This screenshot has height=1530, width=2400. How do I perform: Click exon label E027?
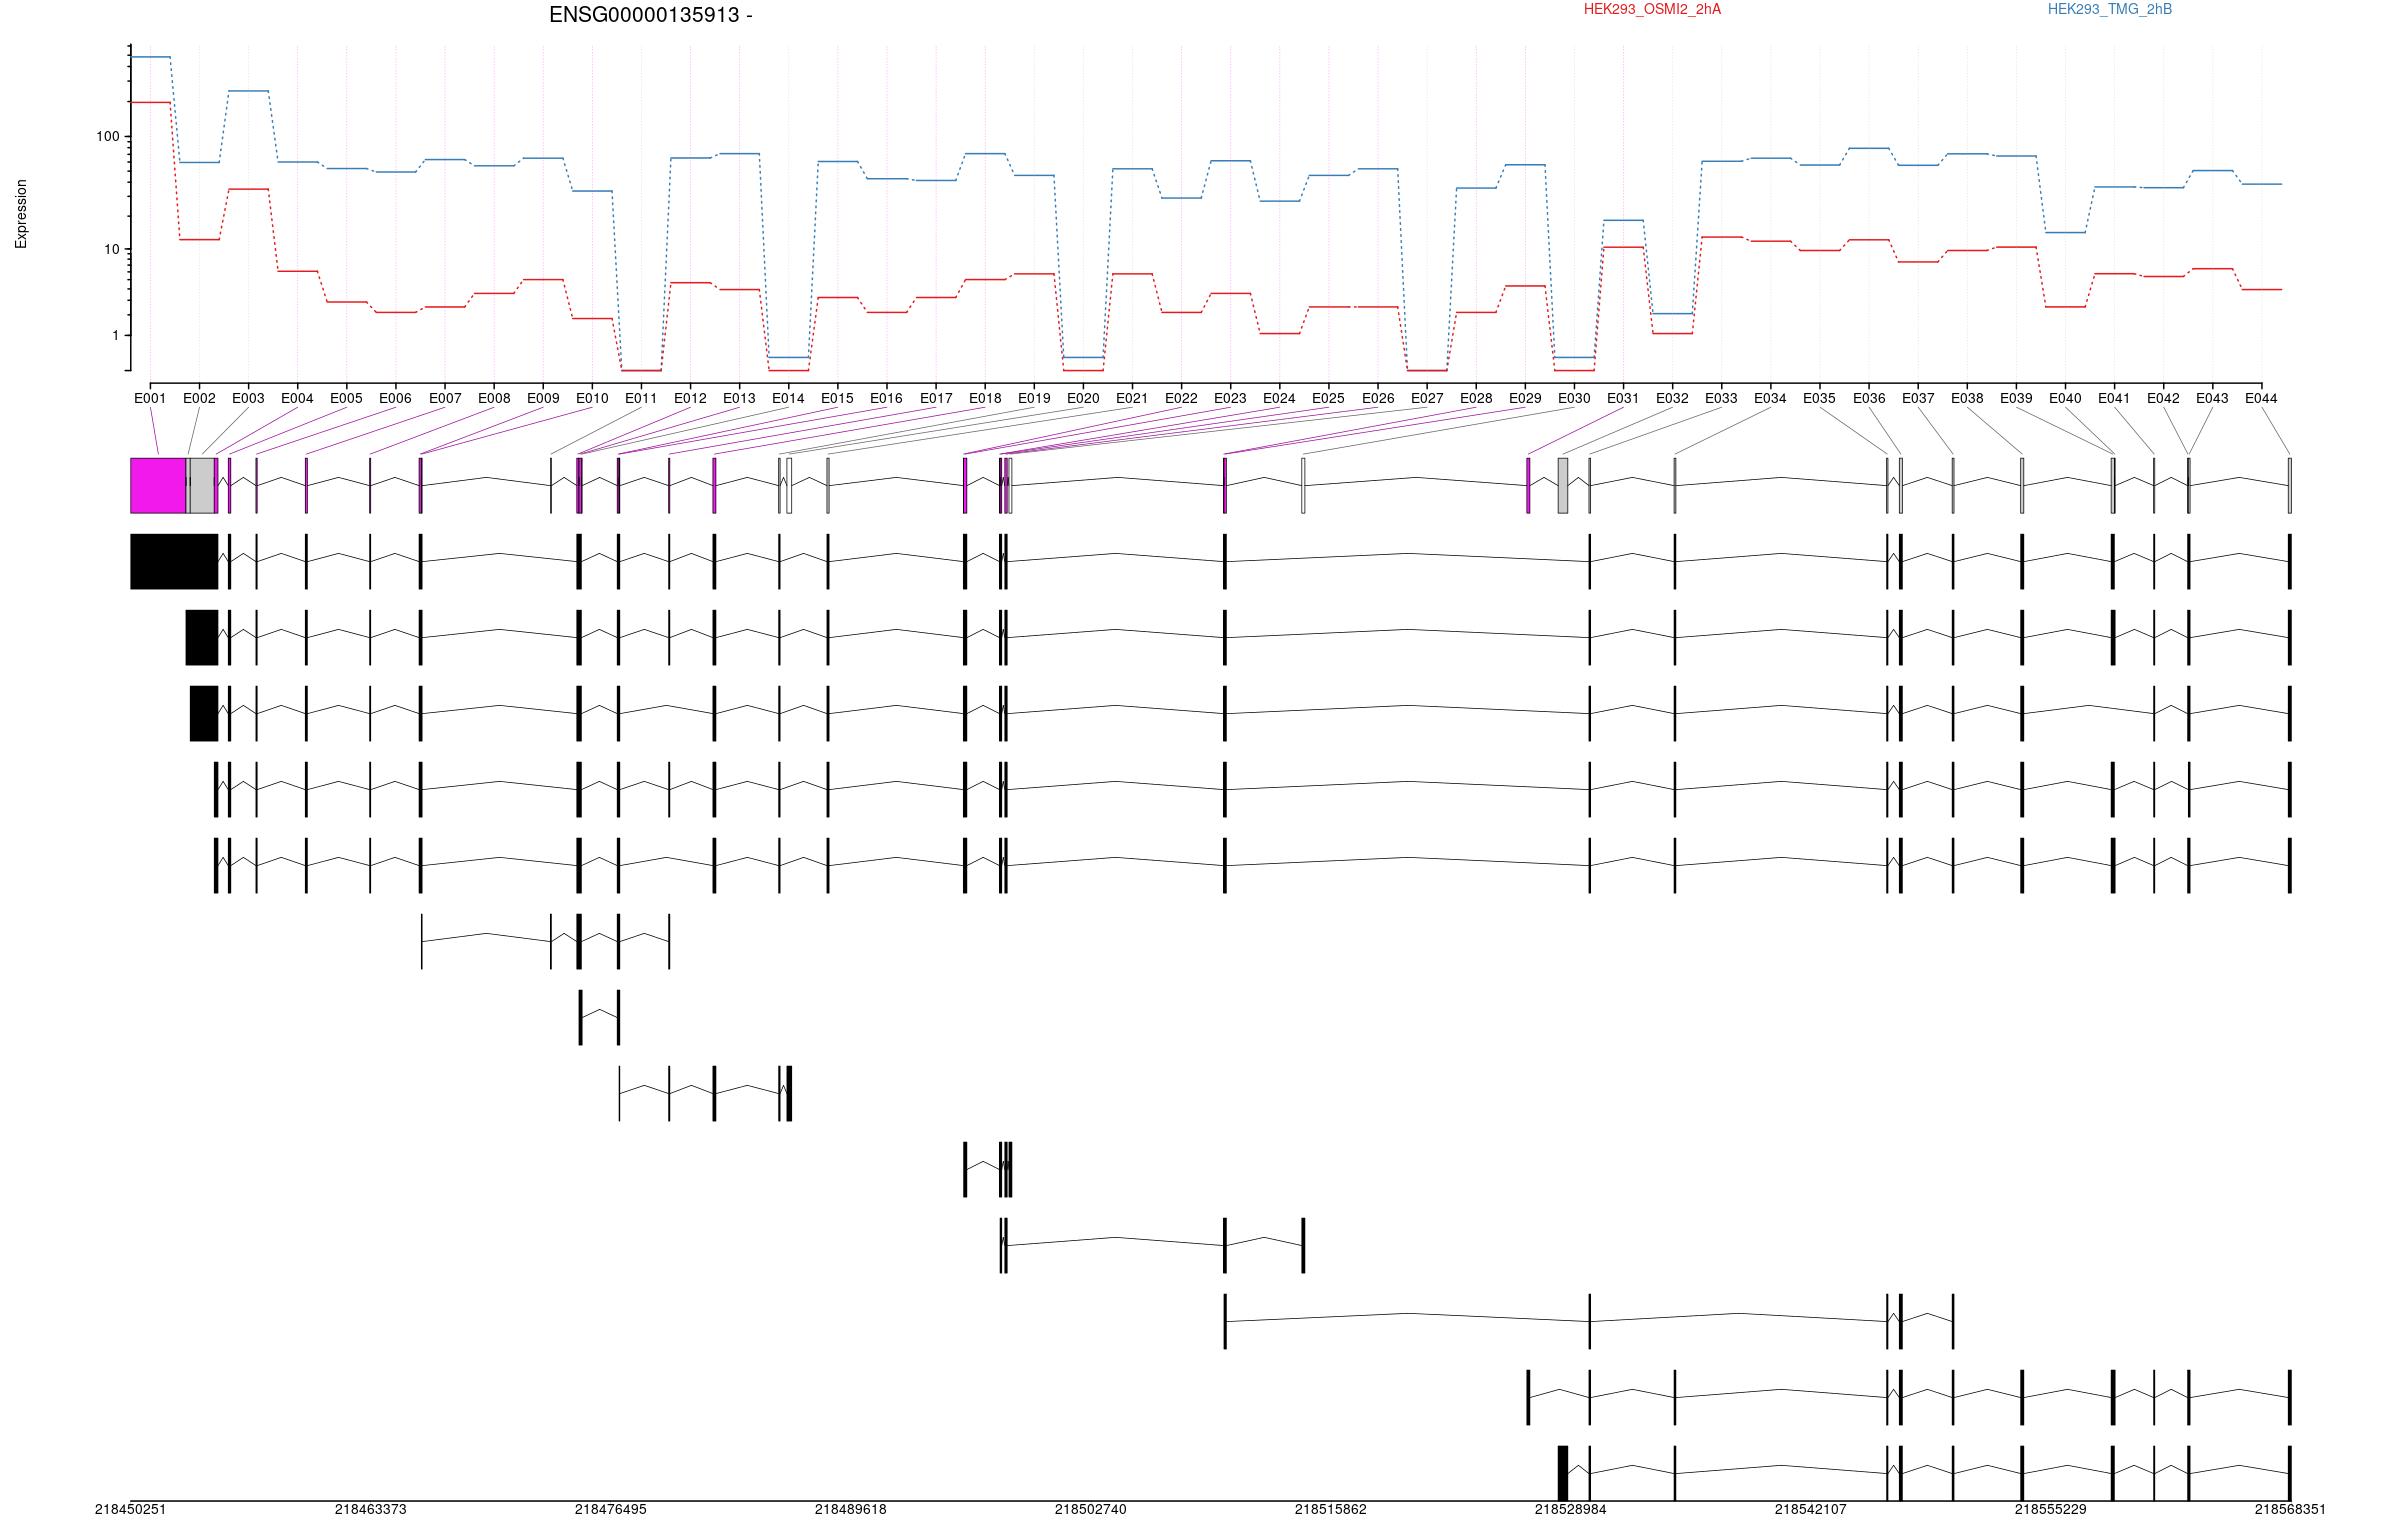point(1427,398)
